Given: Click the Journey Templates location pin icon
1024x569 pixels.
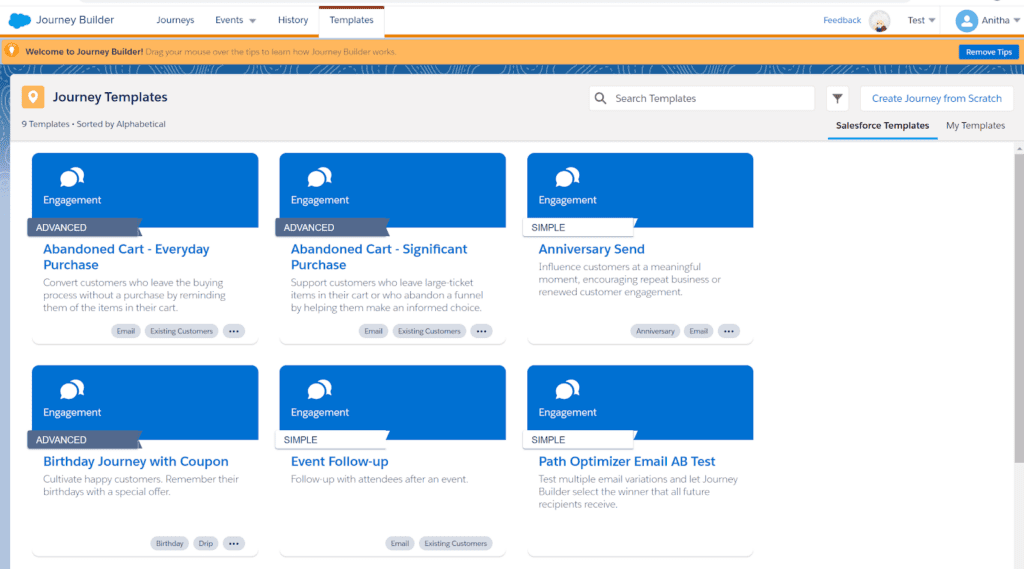Looking at the screenshot, I should pyautogui.click(x=33, y=97).
